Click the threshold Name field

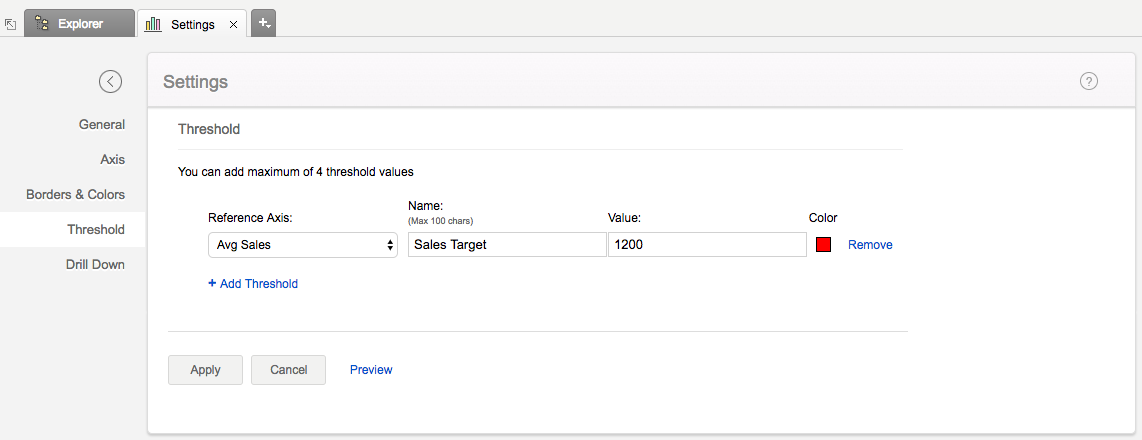coord(506,245)
